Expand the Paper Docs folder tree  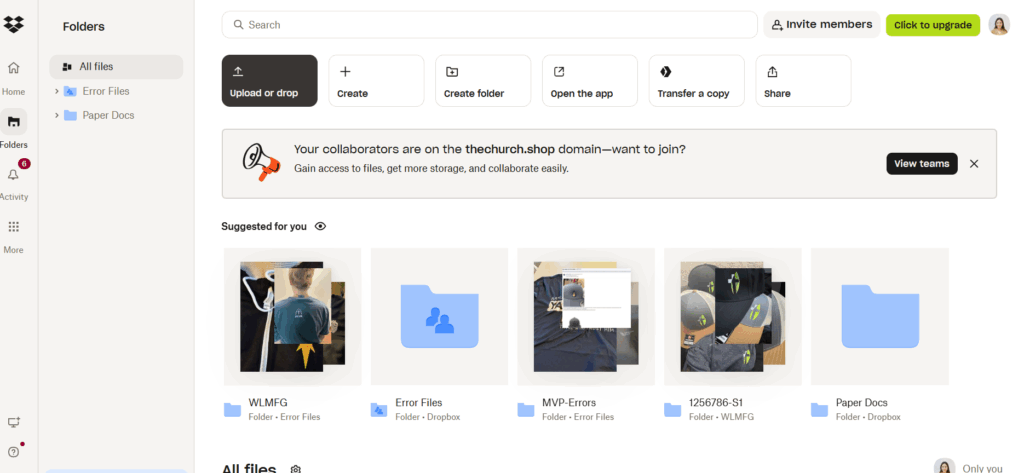(x=57, y=115)
